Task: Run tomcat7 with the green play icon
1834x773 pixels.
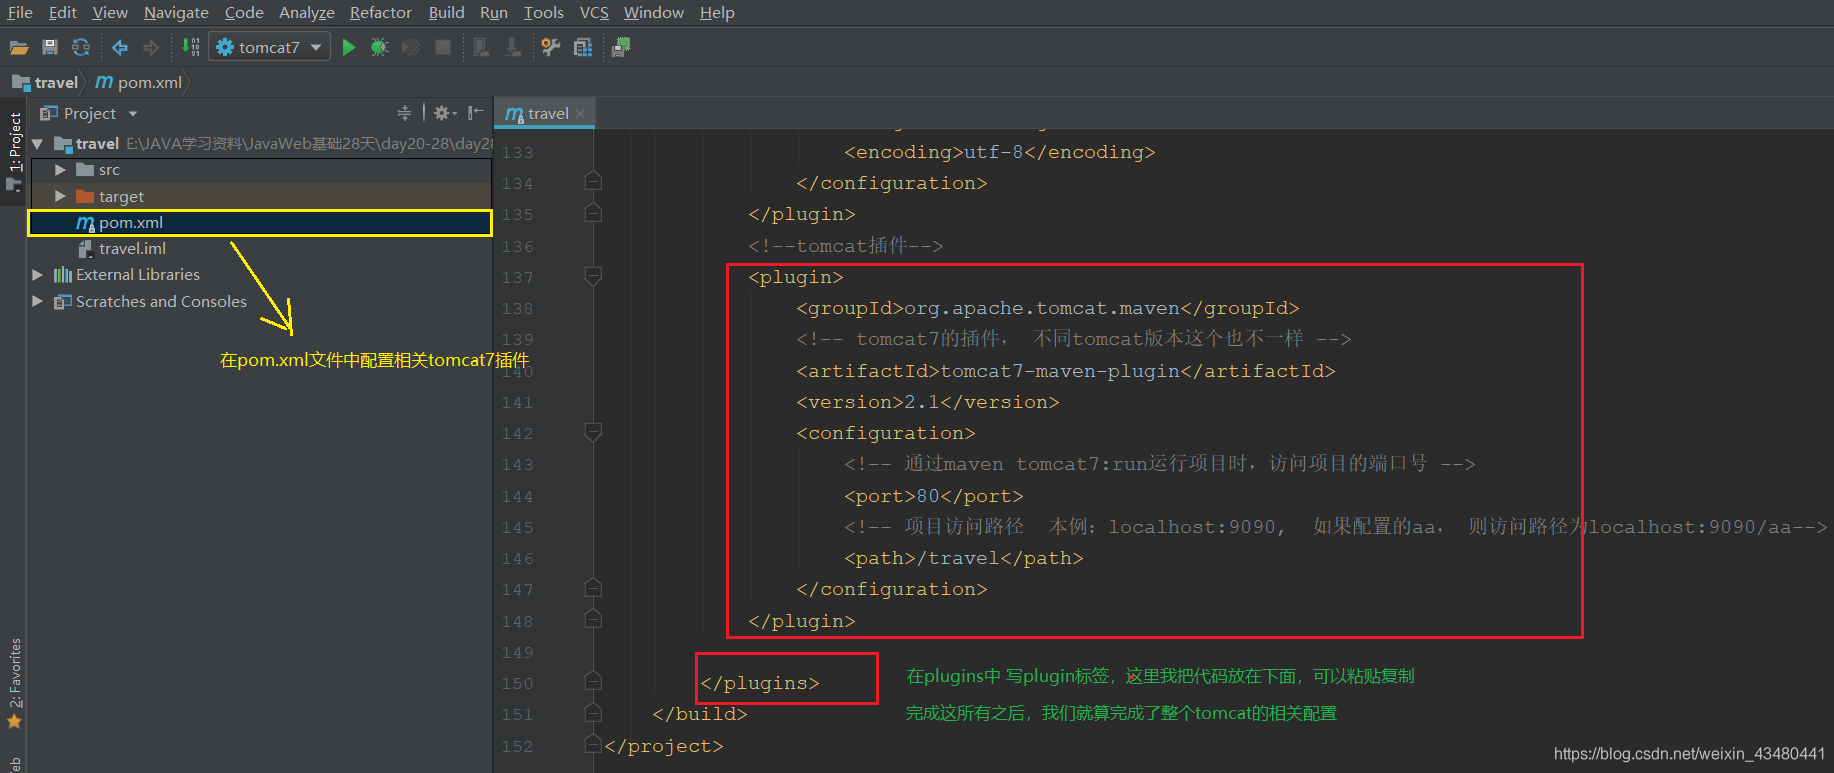Action: (349, 47)
